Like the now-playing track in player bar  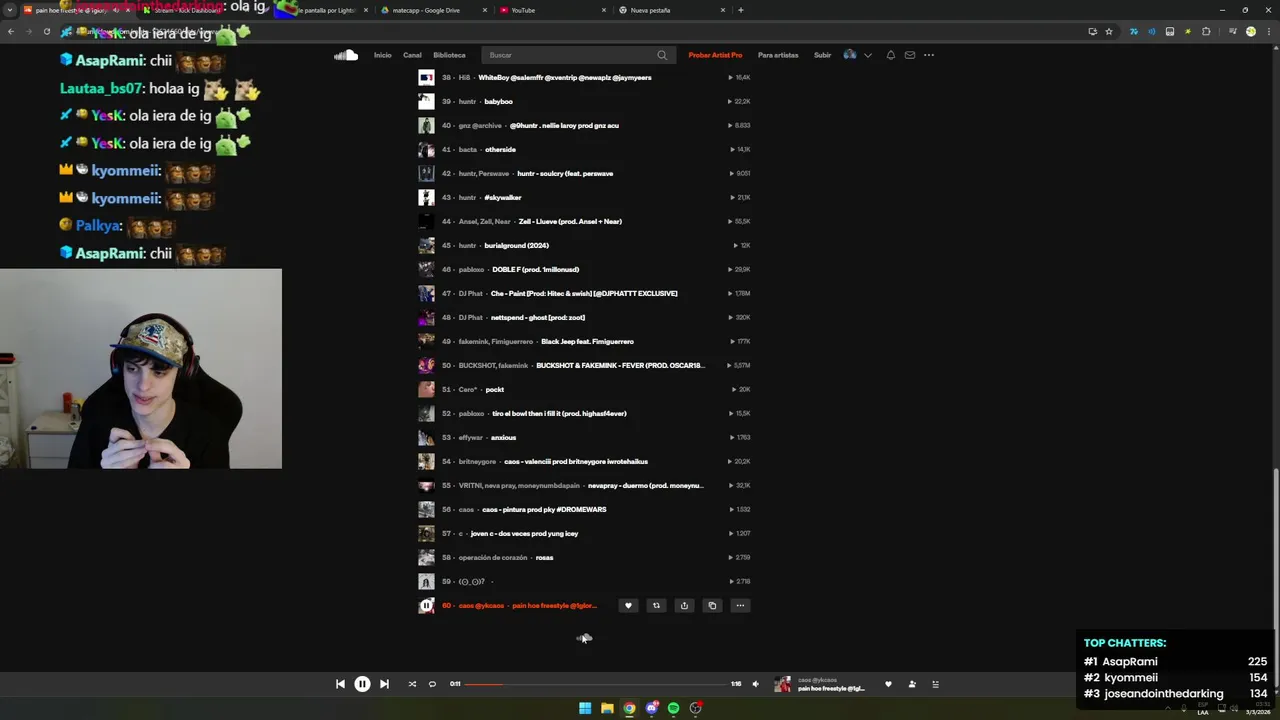pyautogui.click(x=888, y=684)
